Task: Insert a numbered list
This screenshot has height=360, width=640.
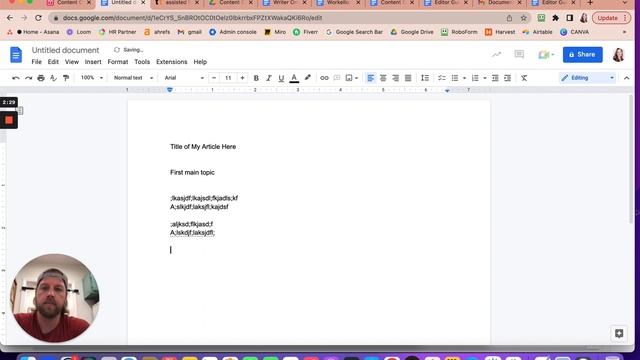Action: click(475, 78)
